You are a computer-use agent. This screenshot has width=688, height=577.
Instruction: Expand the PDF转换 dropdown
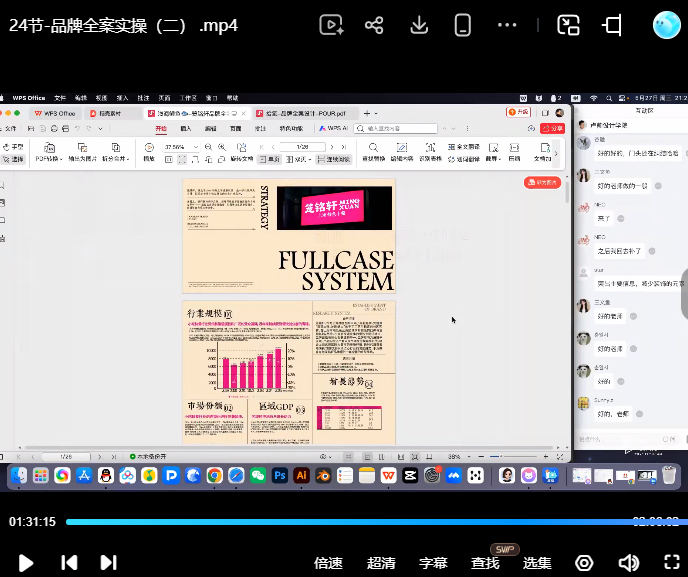(x=49, y=152)
